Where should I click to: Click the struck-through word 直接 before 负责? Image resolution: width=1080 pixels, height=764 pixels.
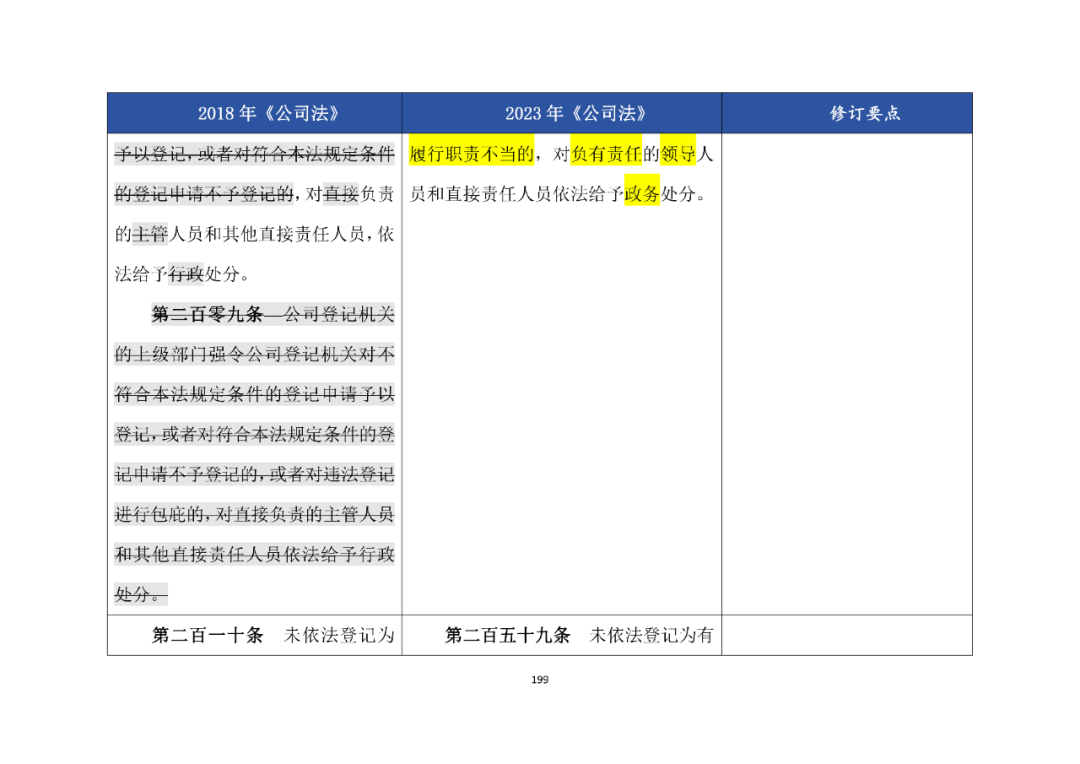[x=342, y=194]
